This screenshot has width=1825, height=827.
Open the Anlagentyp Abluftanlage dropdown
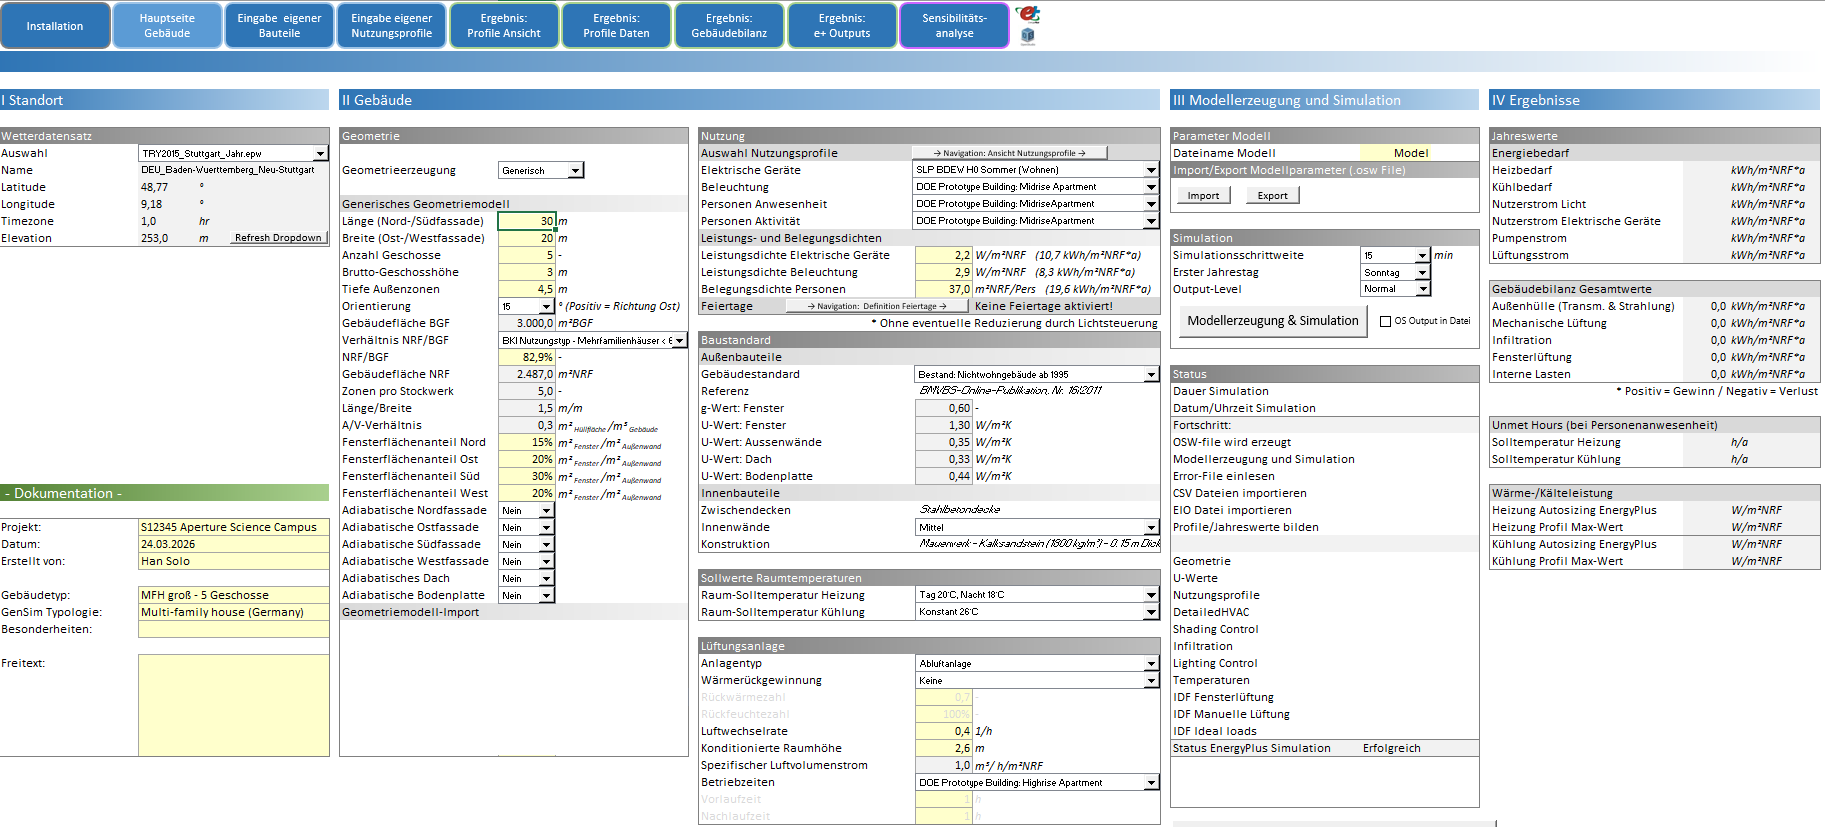pos(1151,663)
